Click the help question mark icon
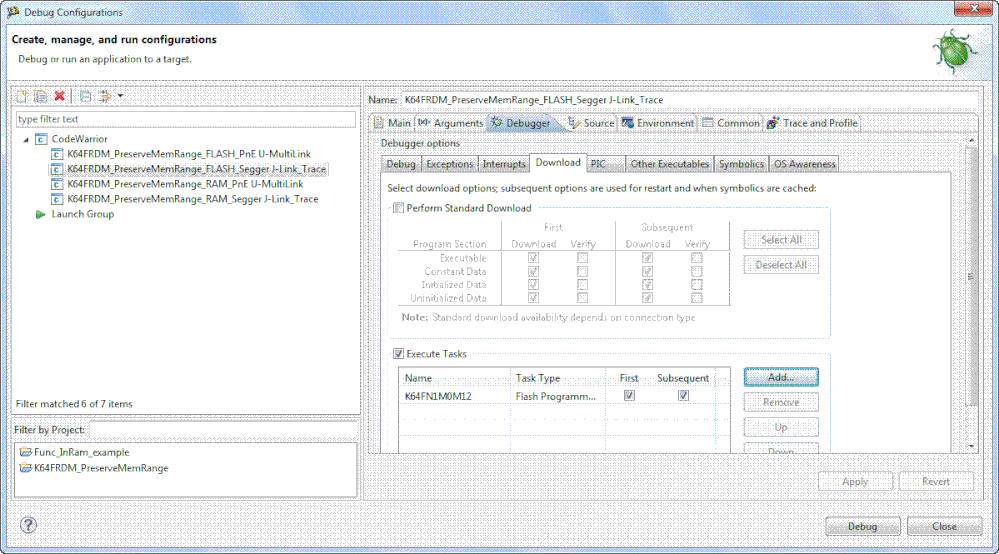999x554 pixels. click(28, 525)
